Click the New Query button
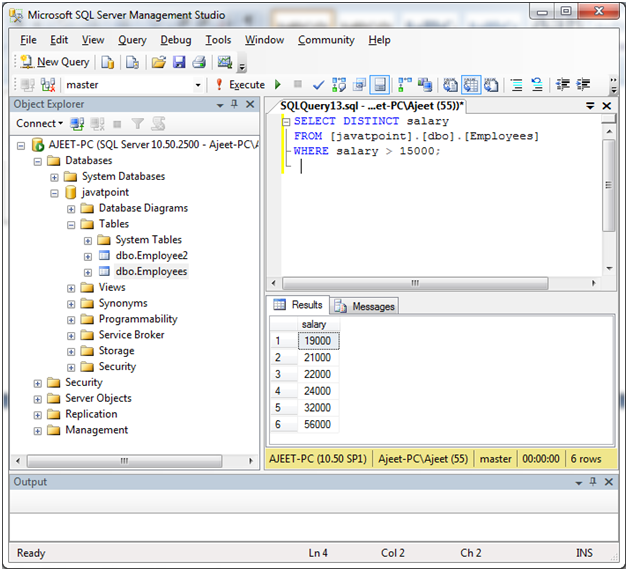This screenshot has height=571, width=628. click(x=55, y=62)
